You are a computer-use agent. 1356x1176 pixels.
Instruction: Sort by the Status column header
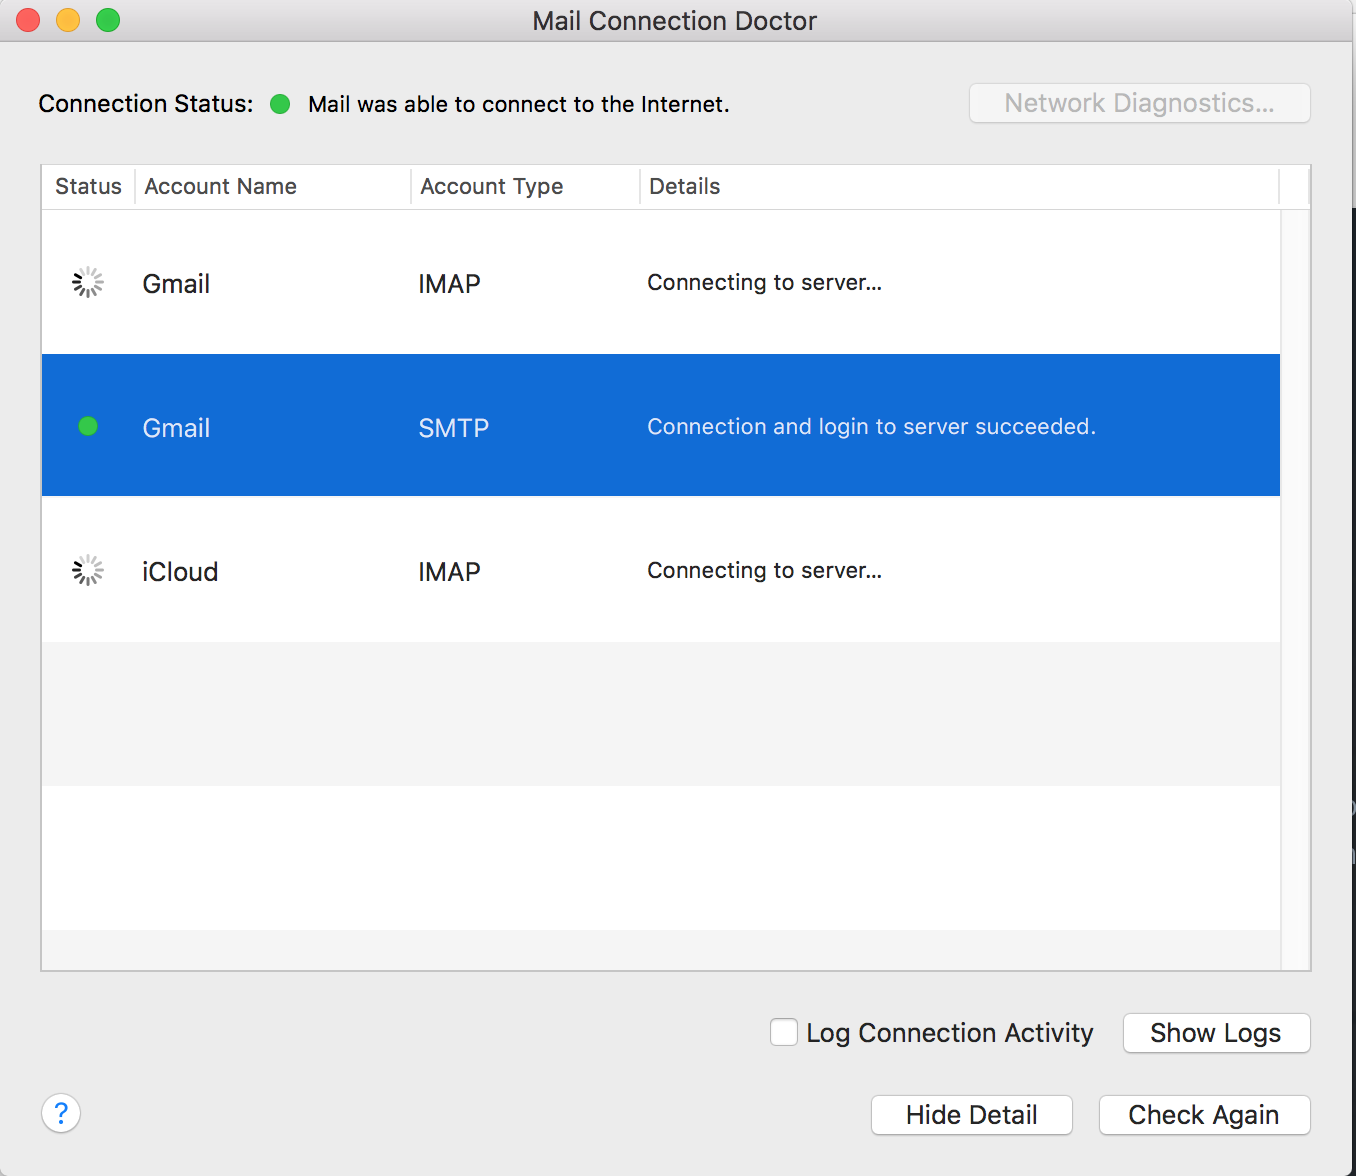[x=88, y=187]
